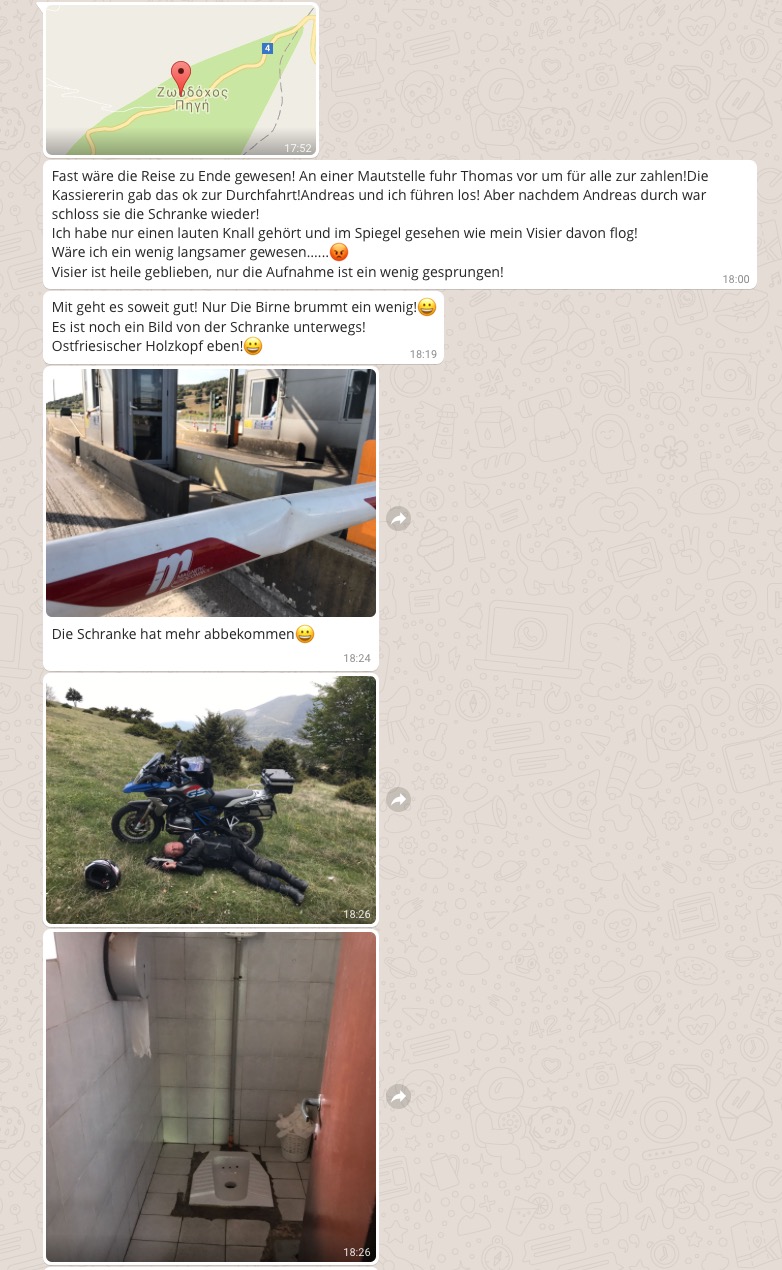Click the 18:00 message timestamp
This screenshot has height=1270, width=782.
coord(736,279)
